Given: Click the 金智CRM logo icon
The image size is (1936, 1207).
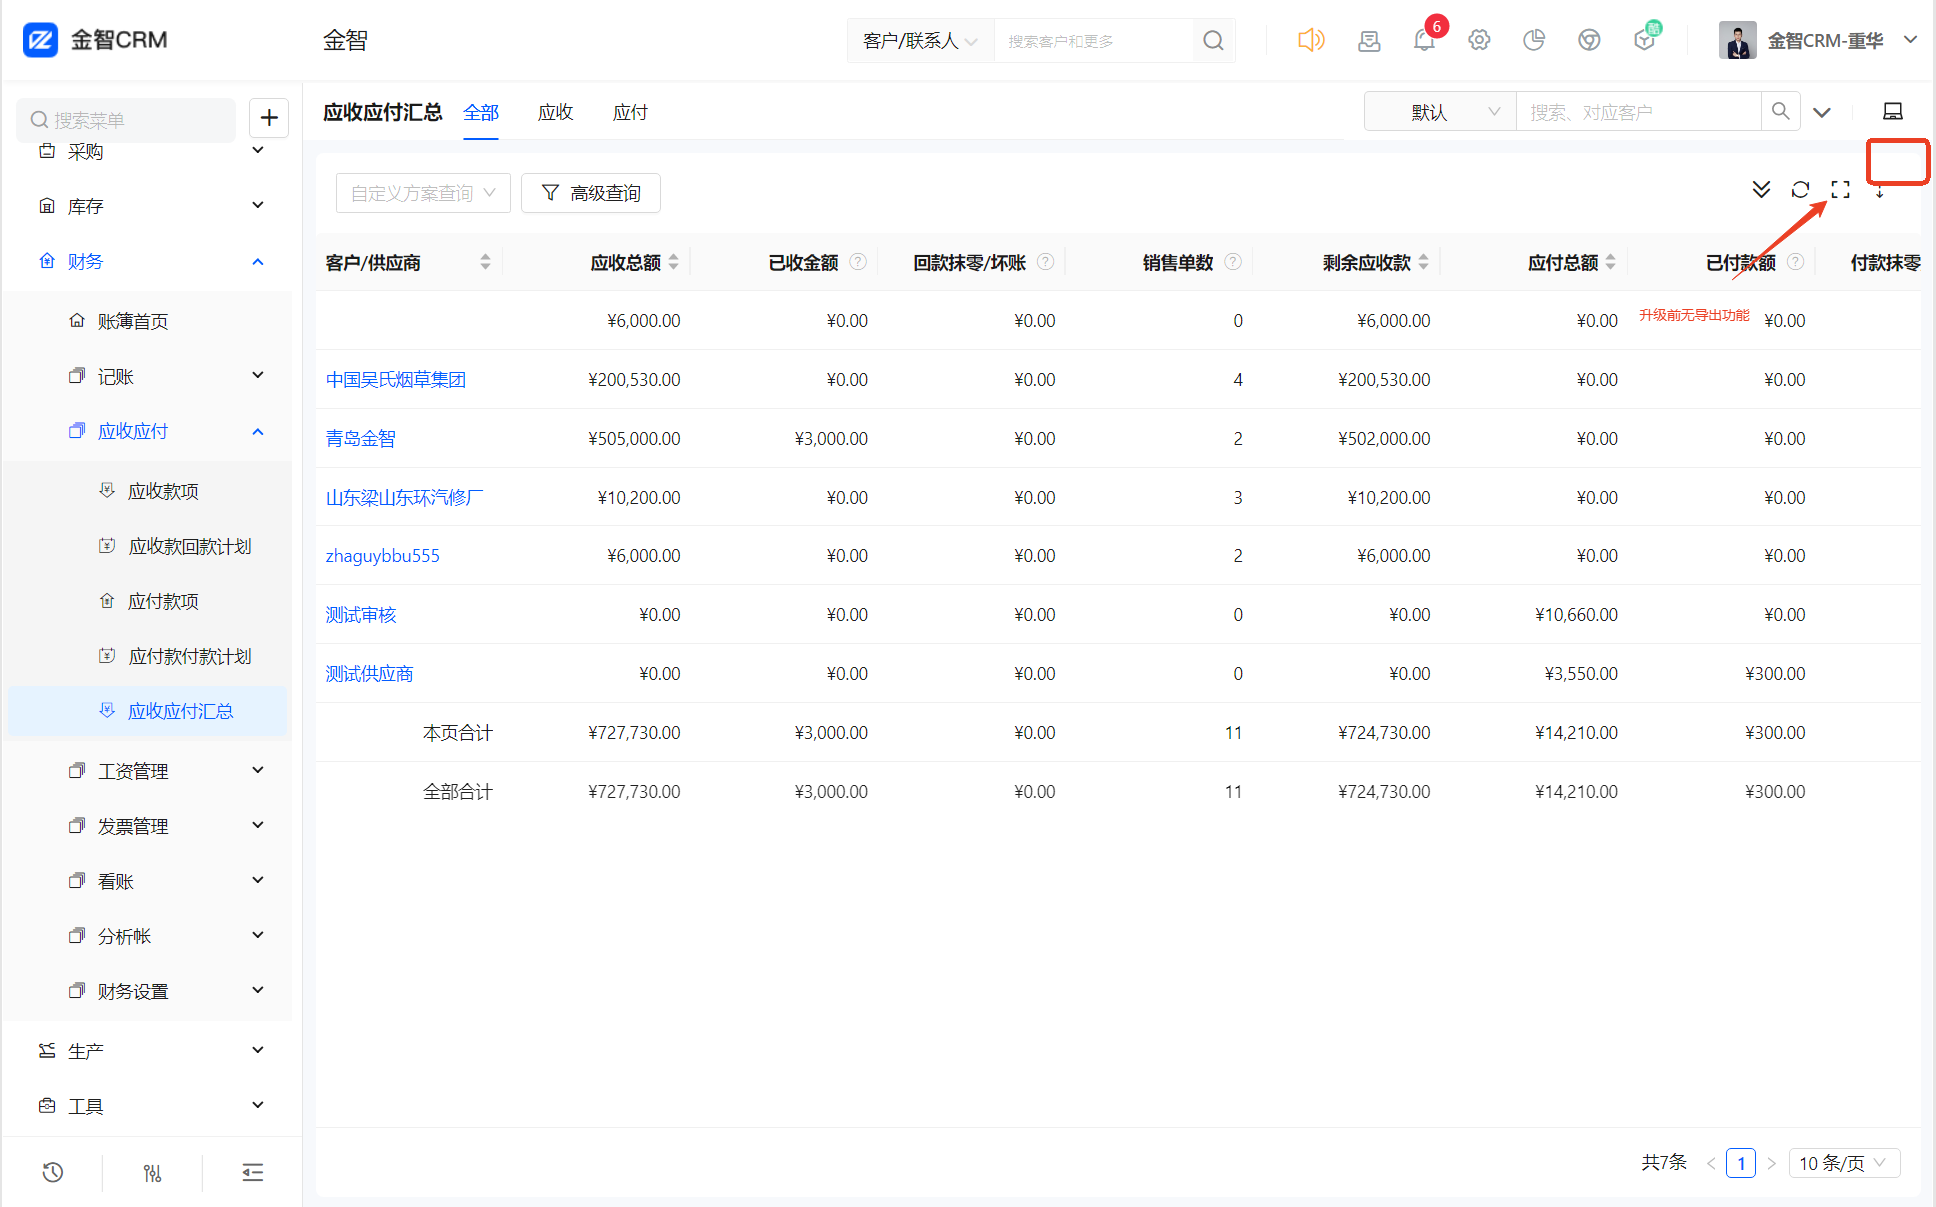Looking at the screenshot, I should [40, 40].
